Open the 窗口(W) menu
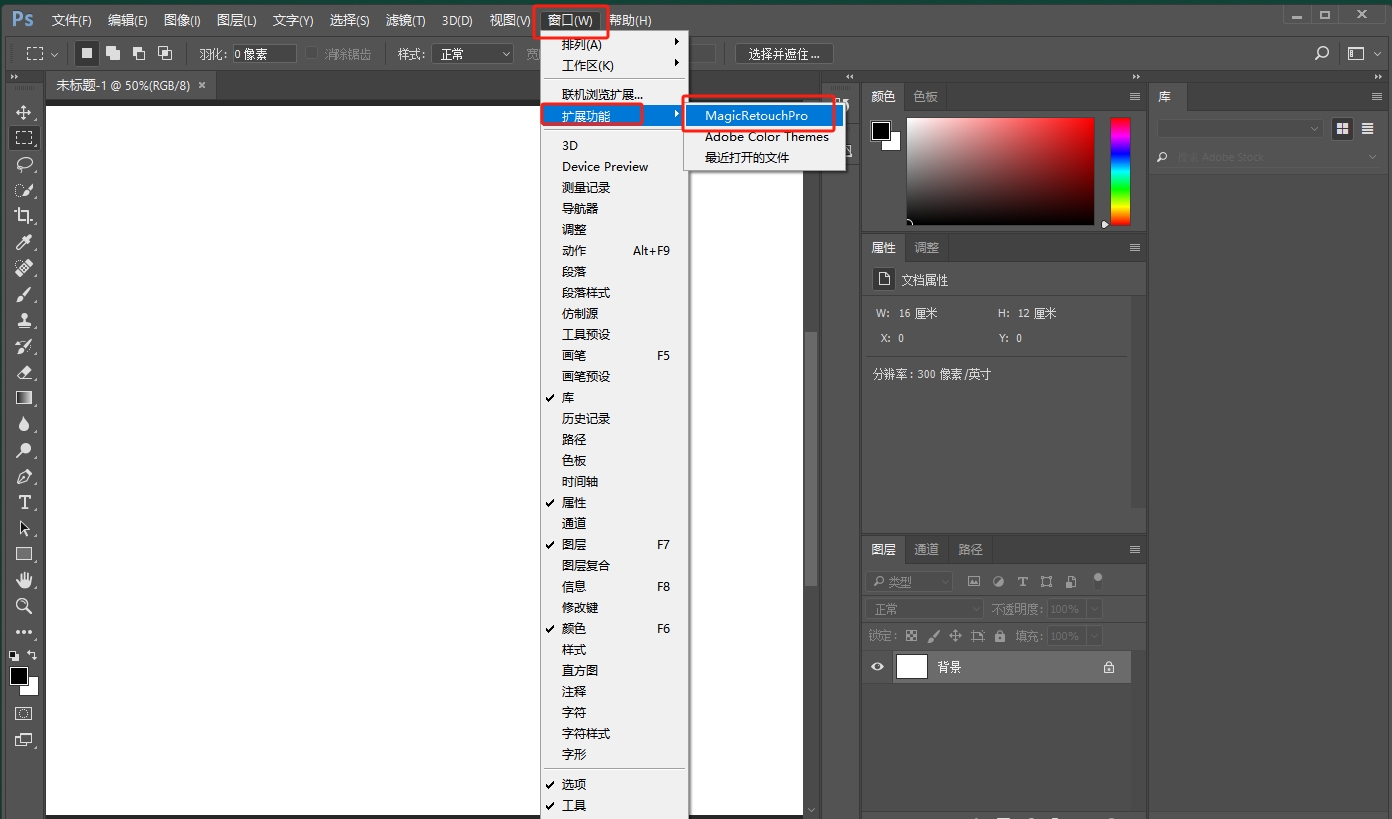 [x=570, y=20]
